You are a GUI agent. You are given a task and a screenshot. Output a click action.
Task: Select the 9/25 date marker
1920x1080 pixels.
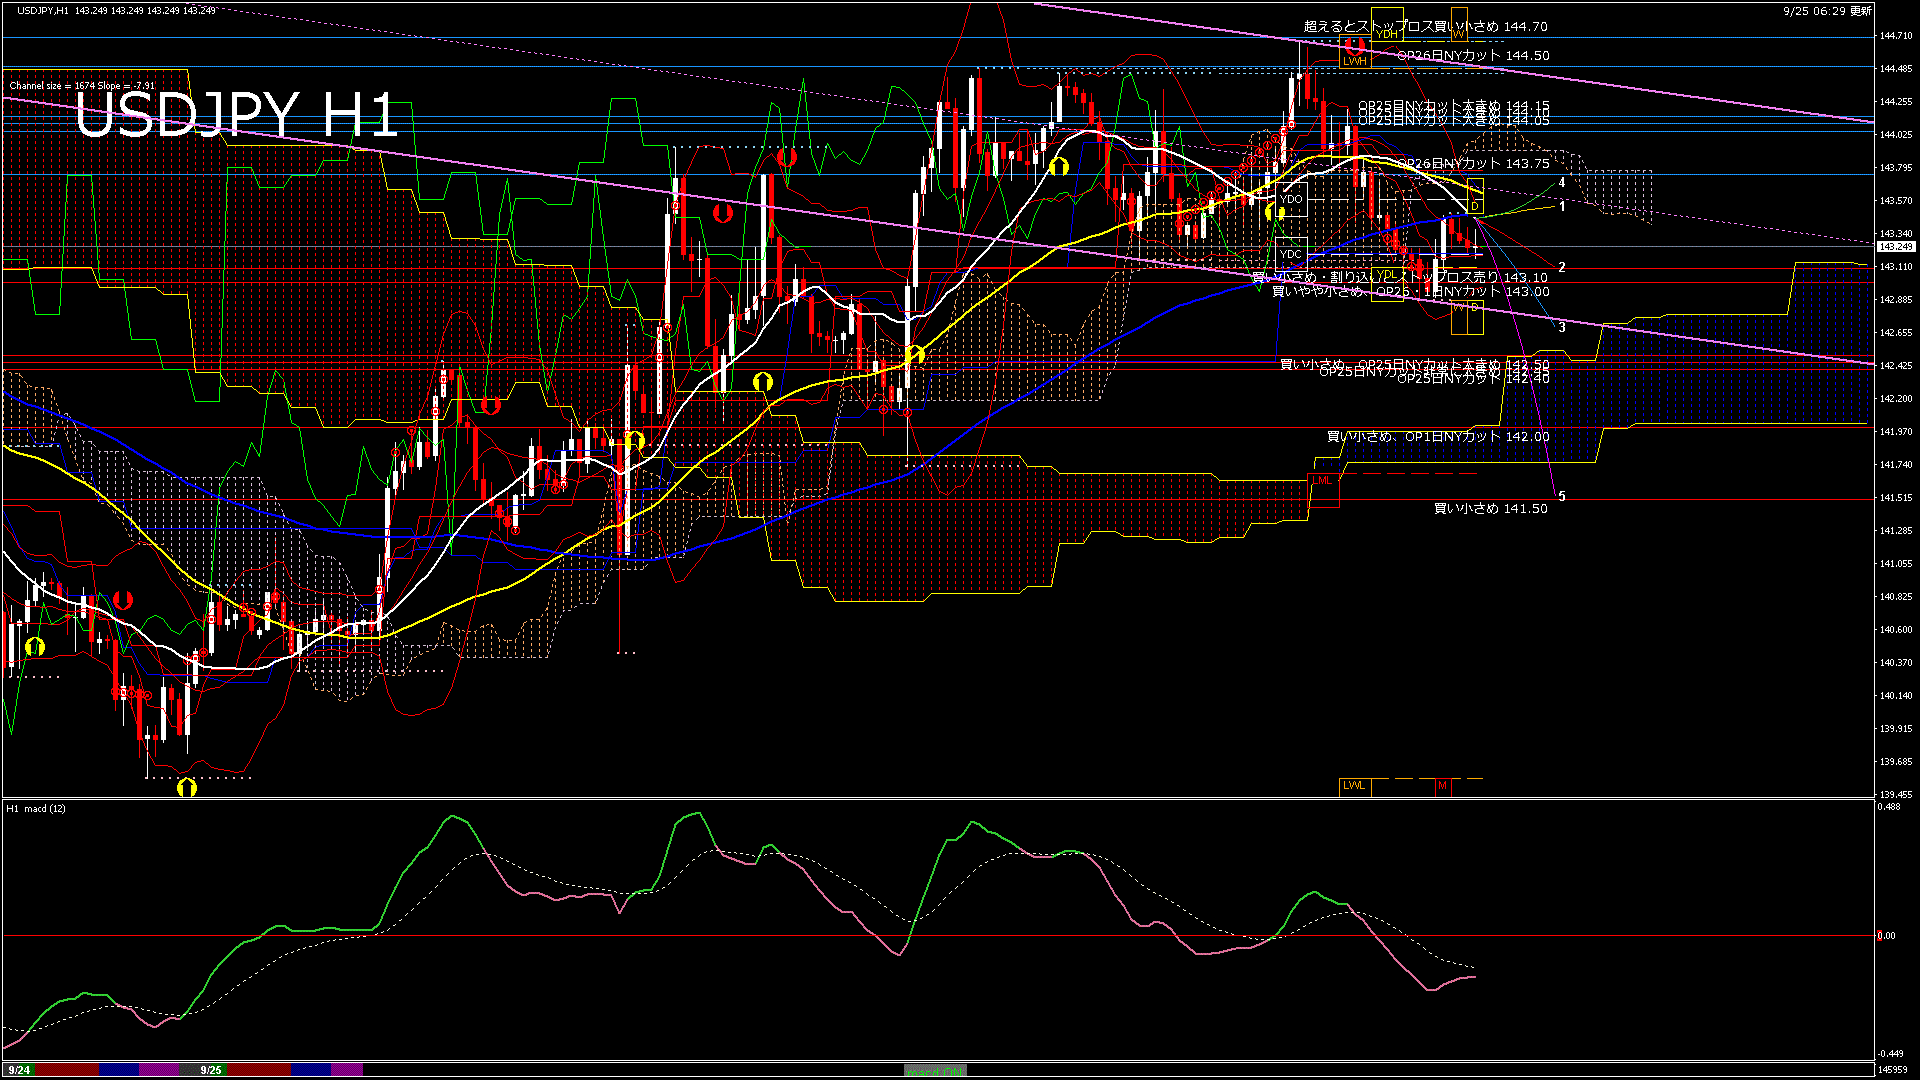click(210, 1070)
